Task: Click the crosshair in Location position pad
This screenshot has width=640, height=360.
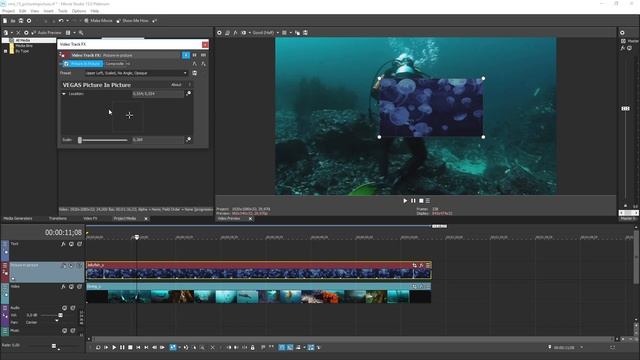Action: click(x=129, y=116)
